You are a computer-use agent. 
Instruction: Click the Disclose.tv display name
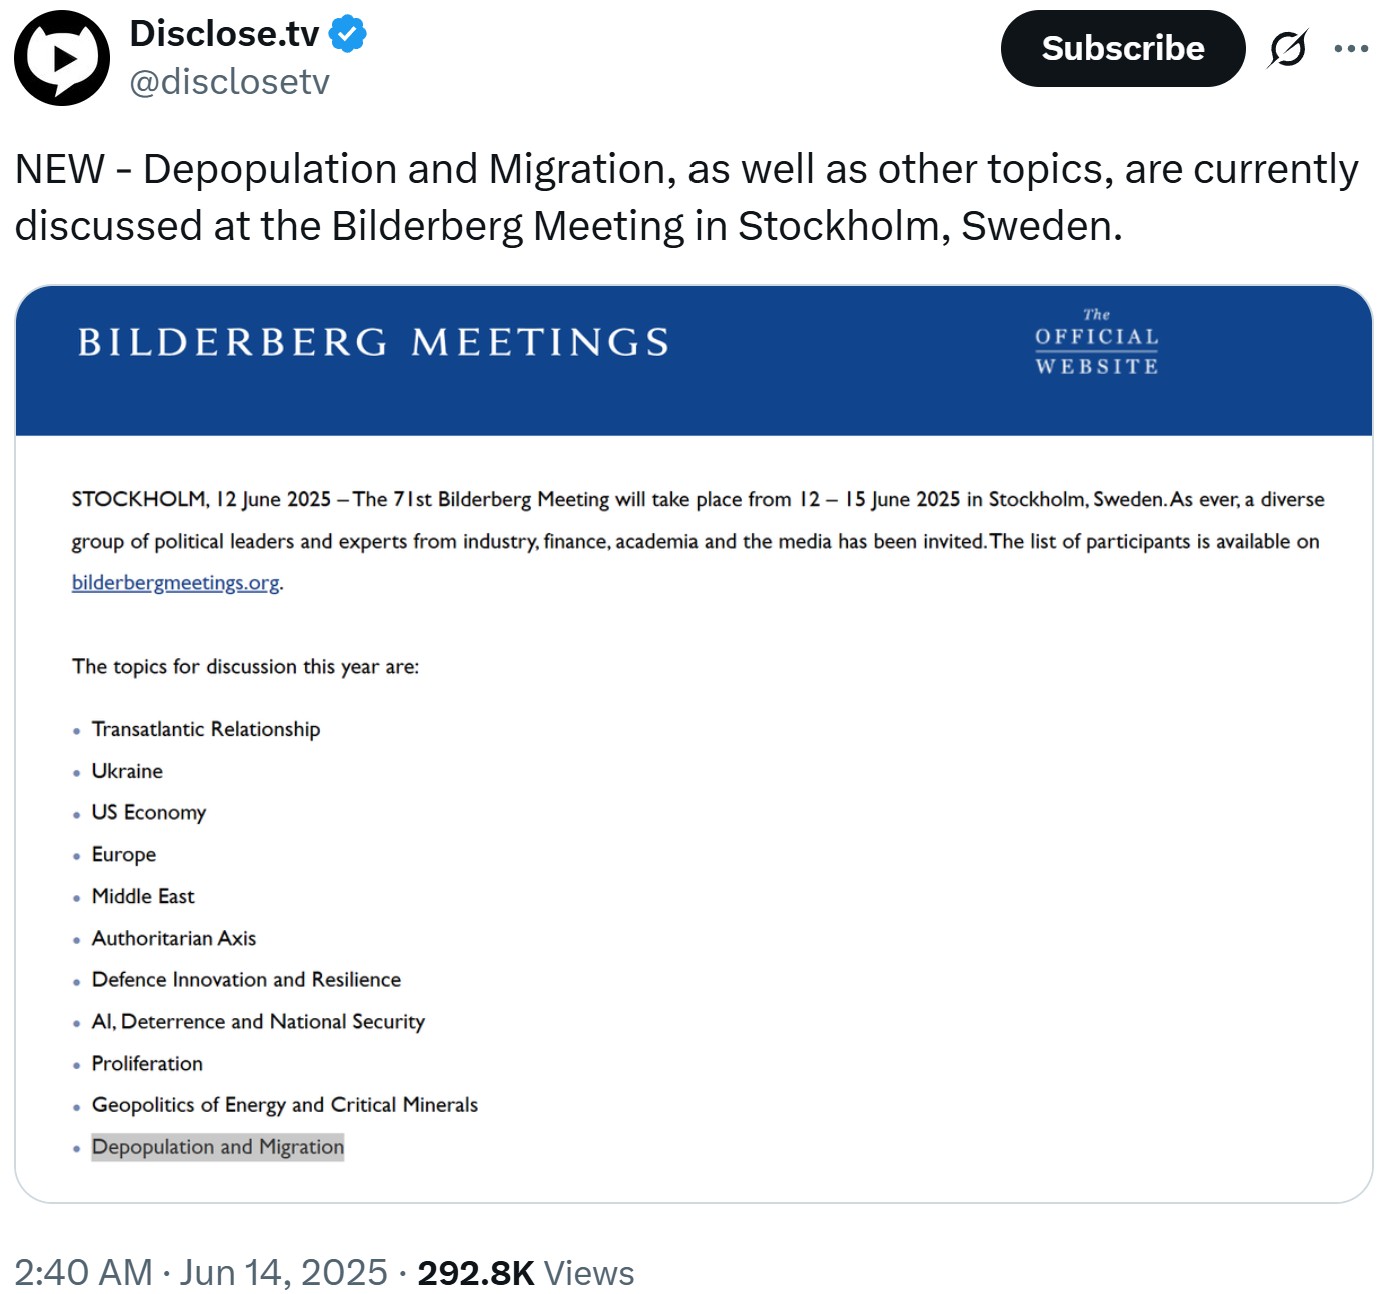(225, 34)
